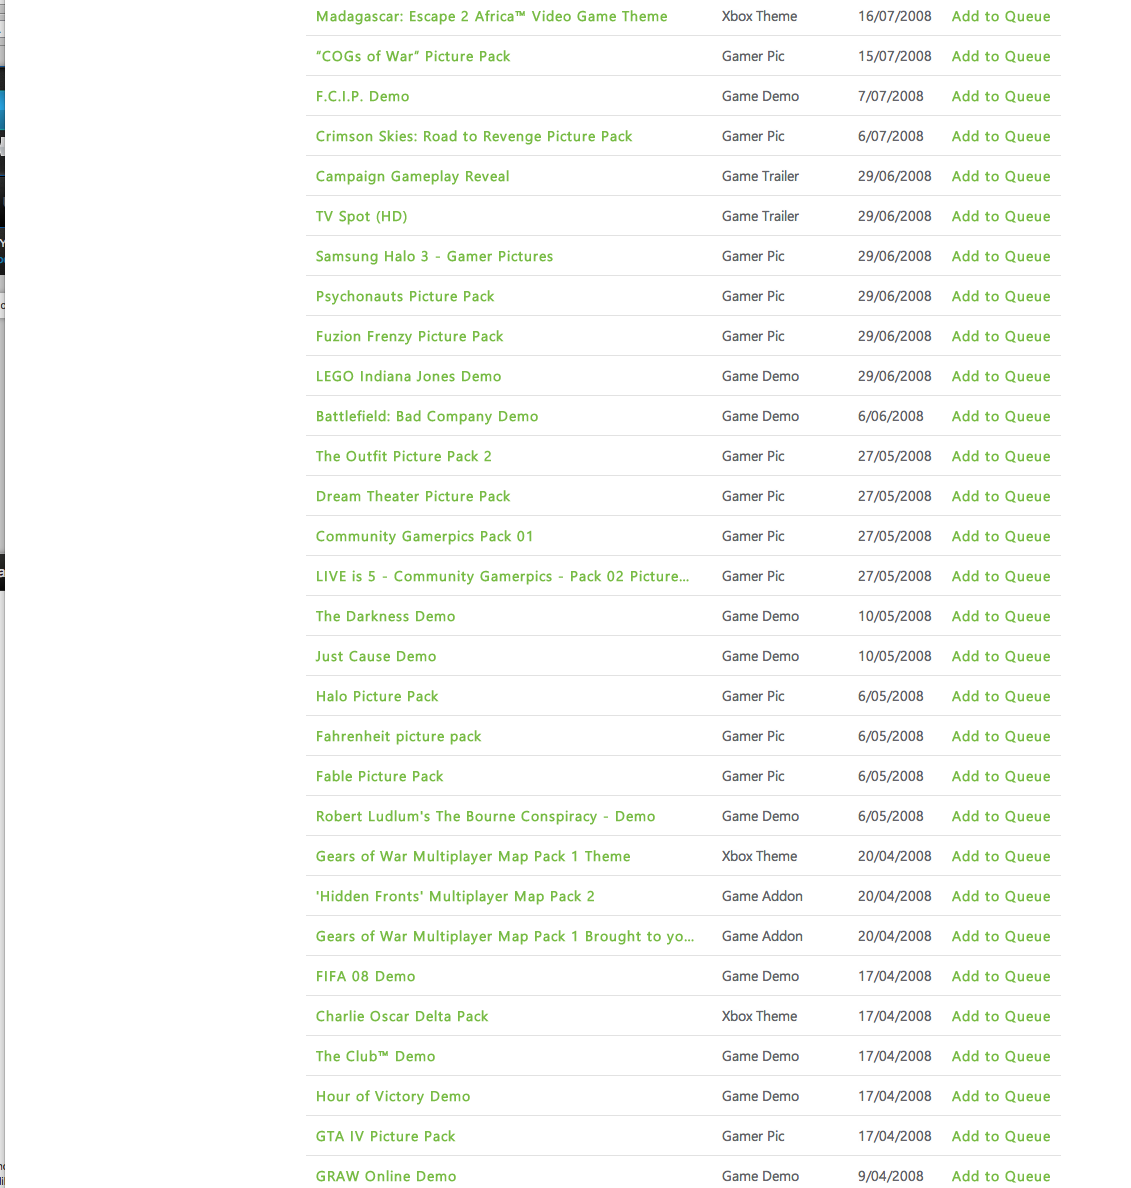This screenshot has width=1131, height=1188.
Task: Add GTA IV Picture Pack to queue
Action: [x=1001, y=1136]
